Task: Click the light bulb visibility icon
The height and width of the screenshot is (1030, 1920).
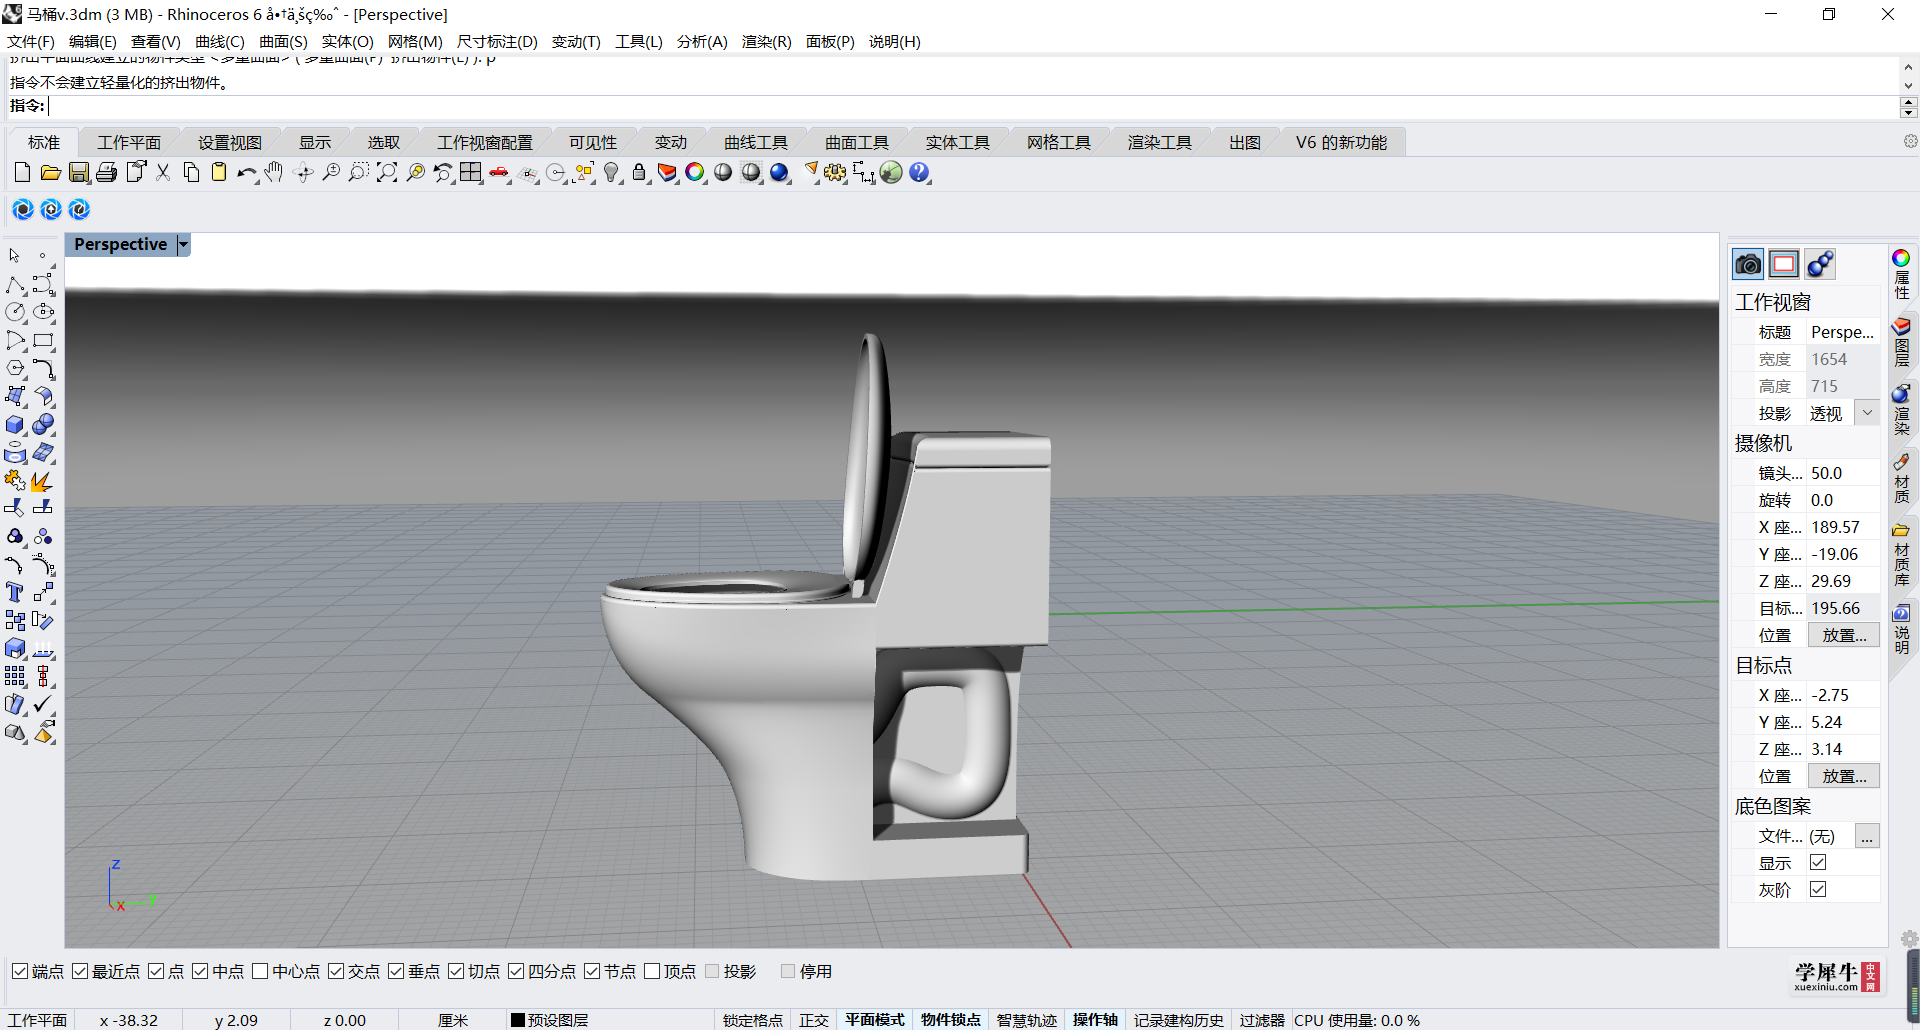Action: coord(611,173)
